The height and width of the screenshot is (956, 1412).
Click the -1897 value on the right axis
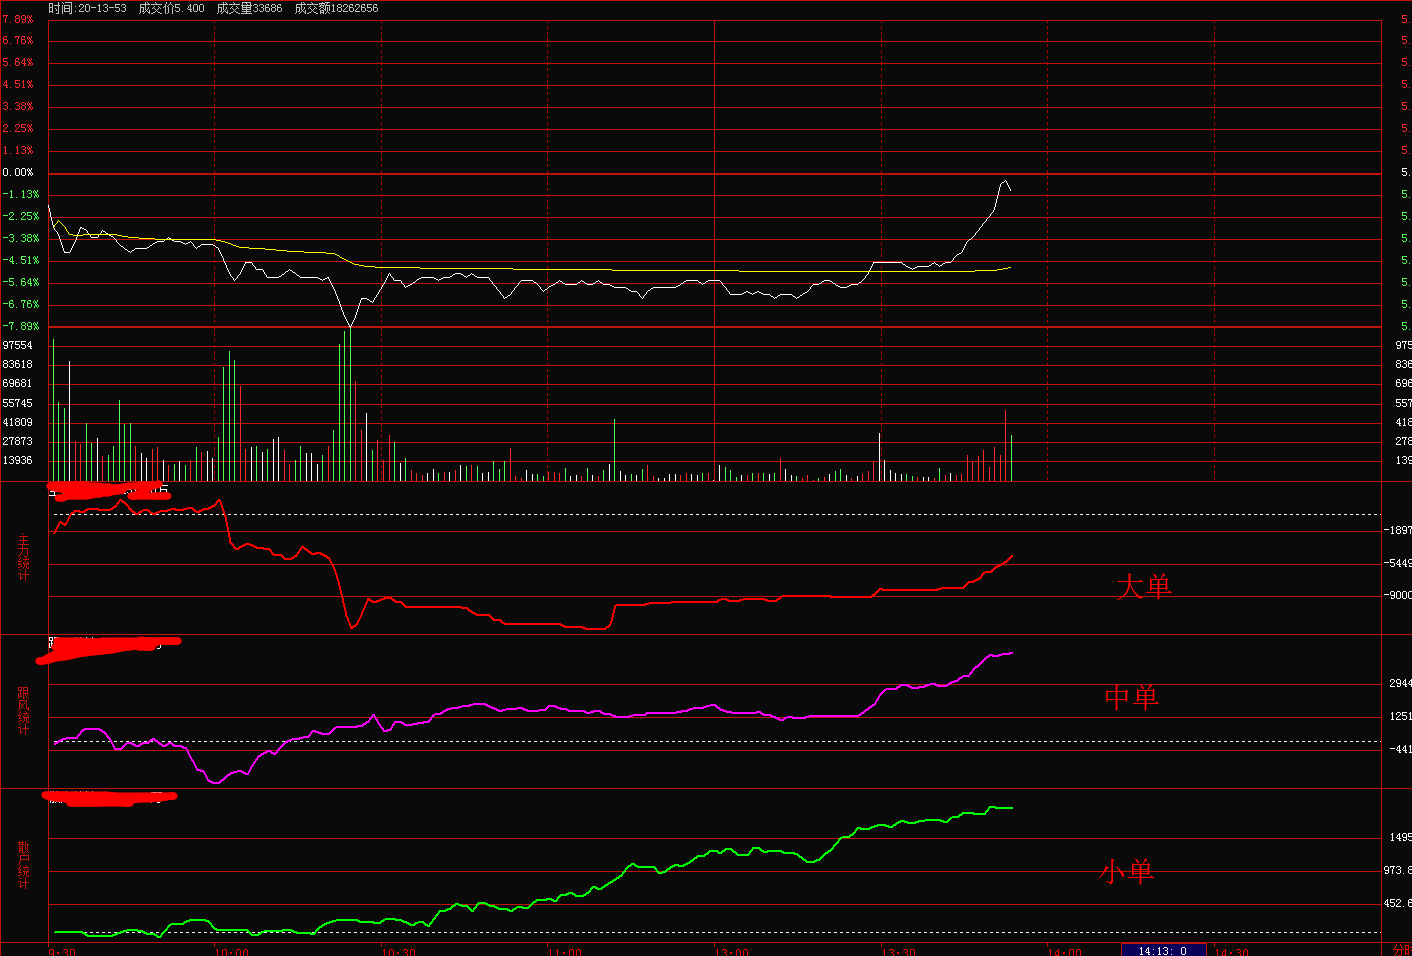click(1398, 531)
